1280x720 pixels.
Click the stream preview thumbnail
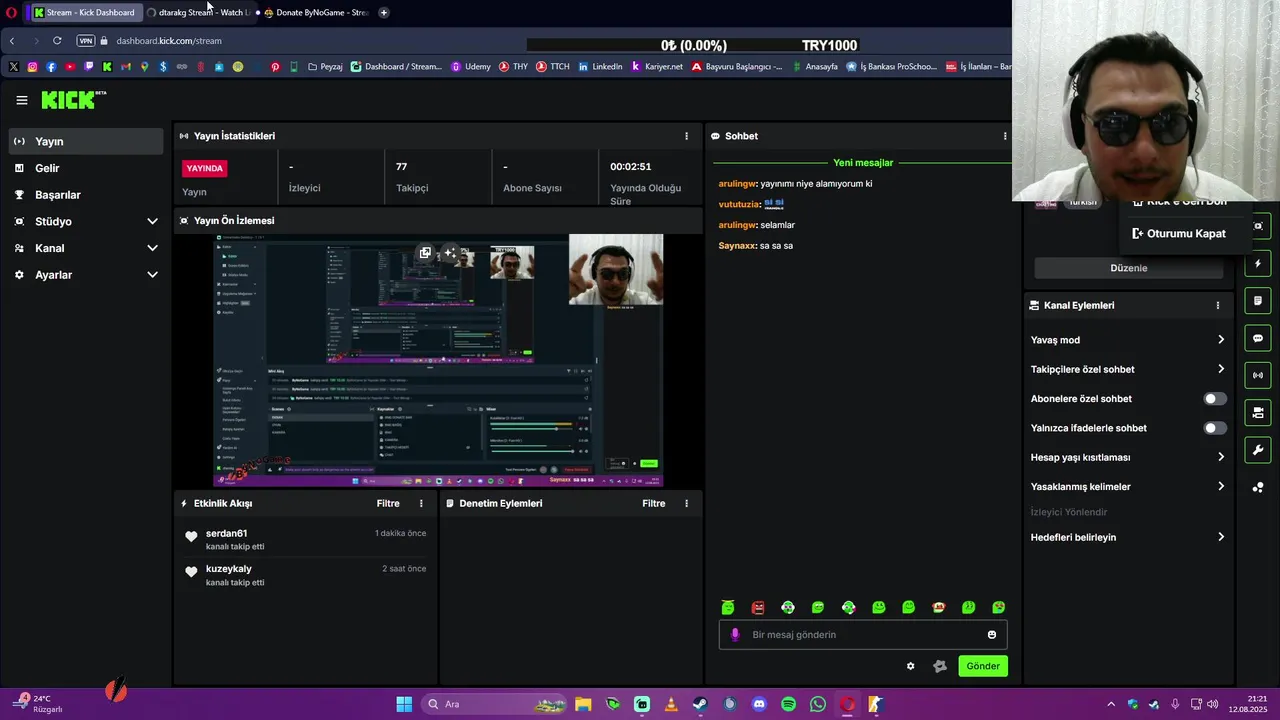[438, 361]
